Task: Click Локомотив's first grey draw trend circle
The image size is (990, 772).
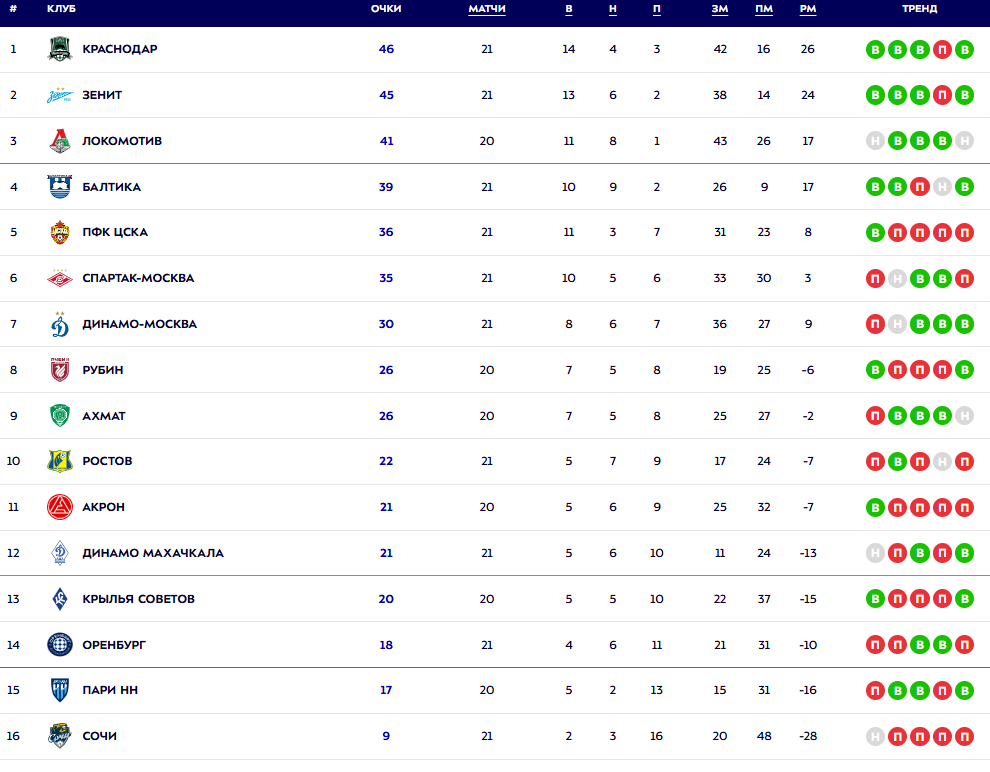Action: (875, 141)
